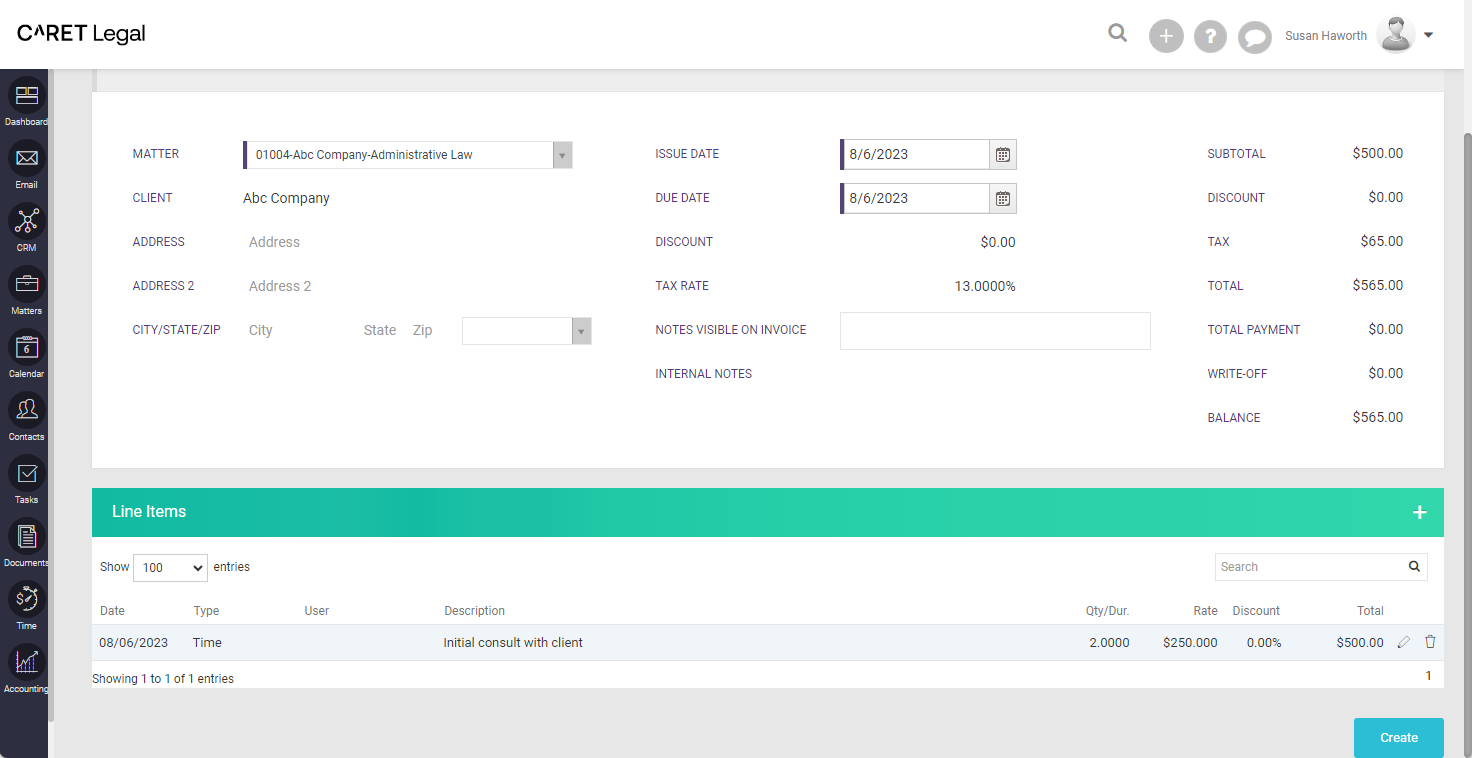Expand the Matter dropdown
The width and height of the screenshot is (1472, 758).
[562, 155]
